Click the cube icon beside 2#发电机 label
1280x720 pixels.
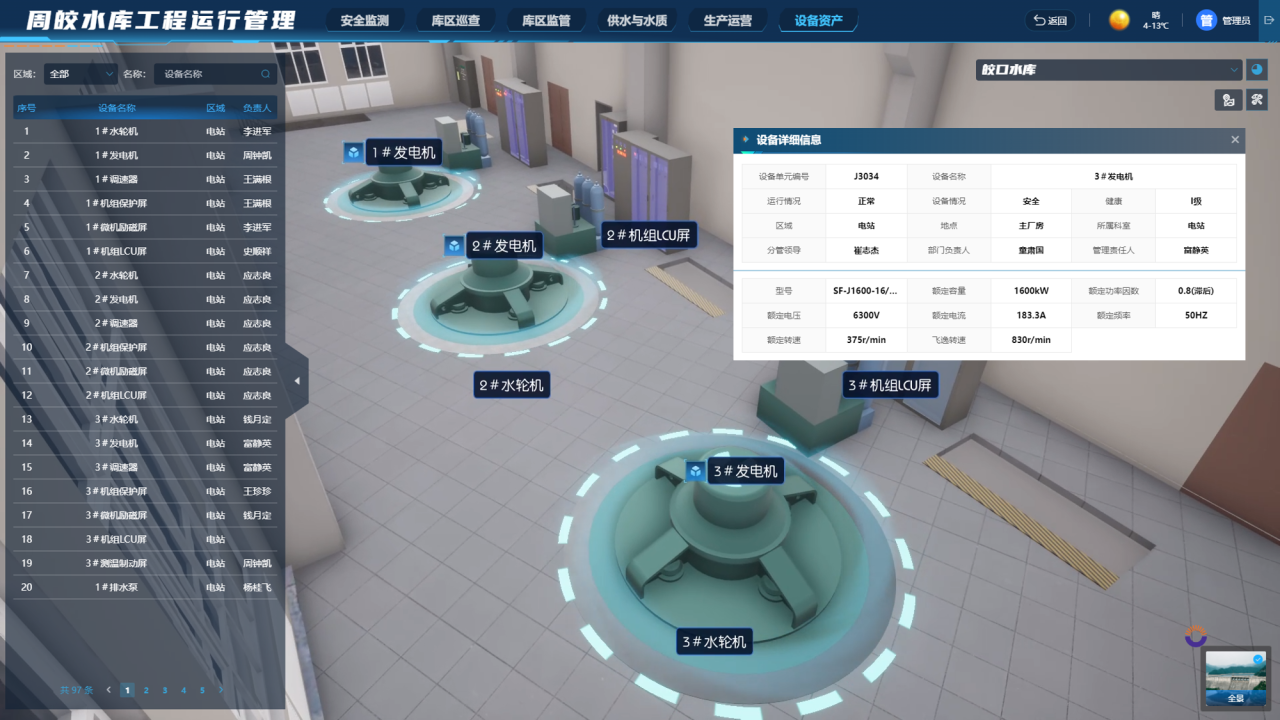[x=454, y=246]
